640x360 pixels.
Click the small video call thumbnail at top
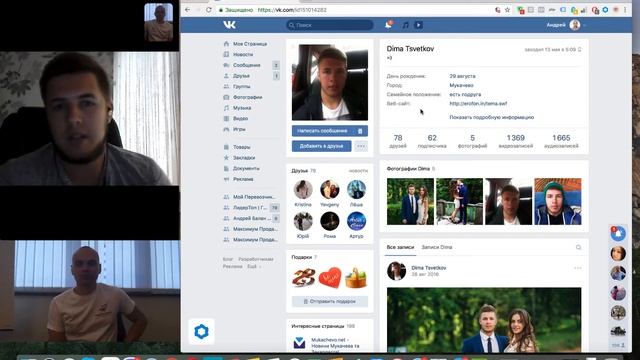tap(158, 22)
